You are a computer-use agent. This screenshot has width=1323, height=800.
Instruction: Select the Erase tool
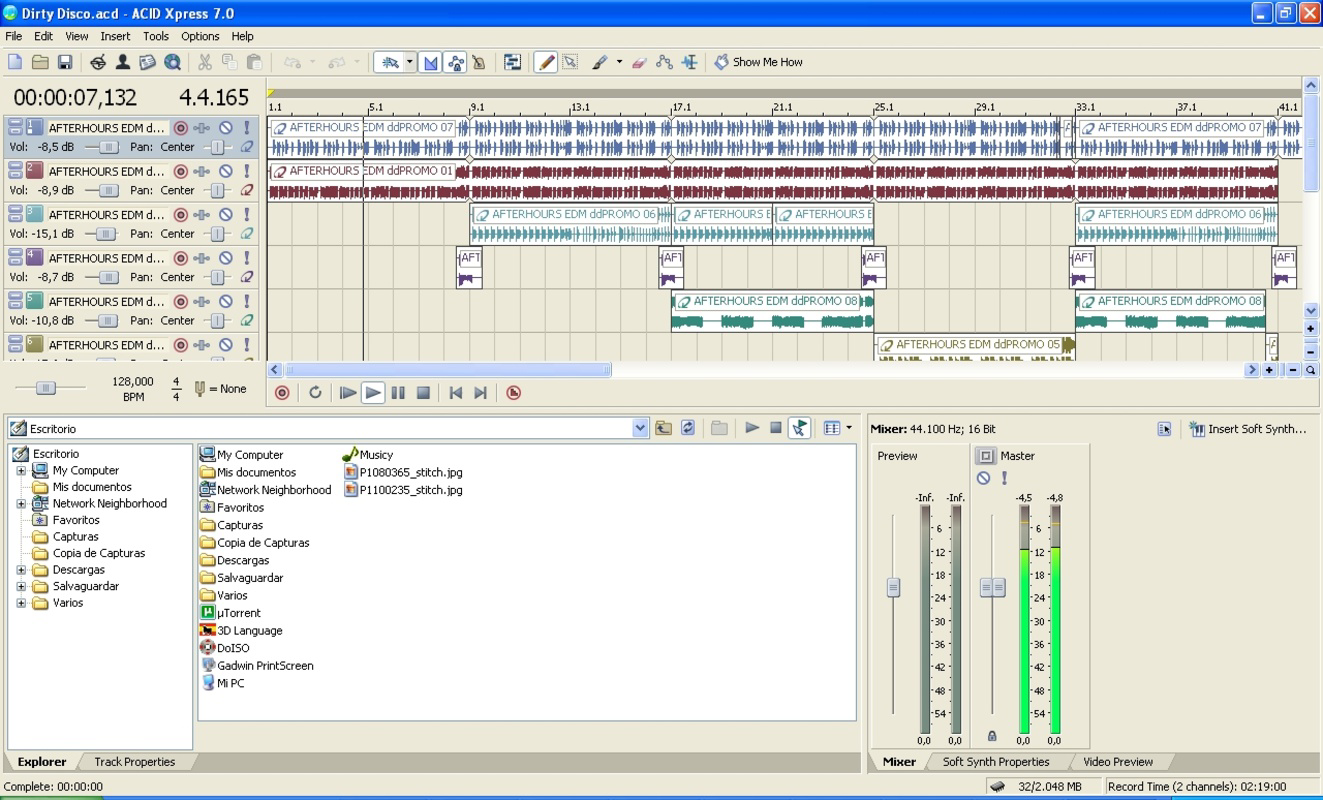click(640, 62)
